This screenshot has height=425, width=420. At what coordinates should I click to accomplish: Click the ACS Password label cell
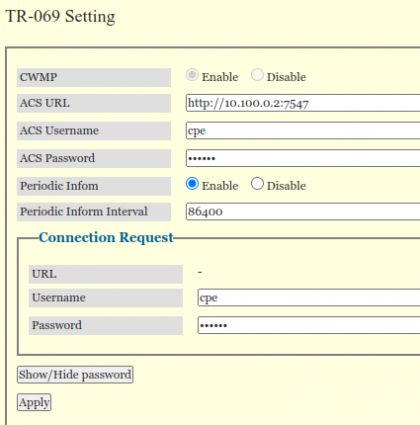[94, 158]
